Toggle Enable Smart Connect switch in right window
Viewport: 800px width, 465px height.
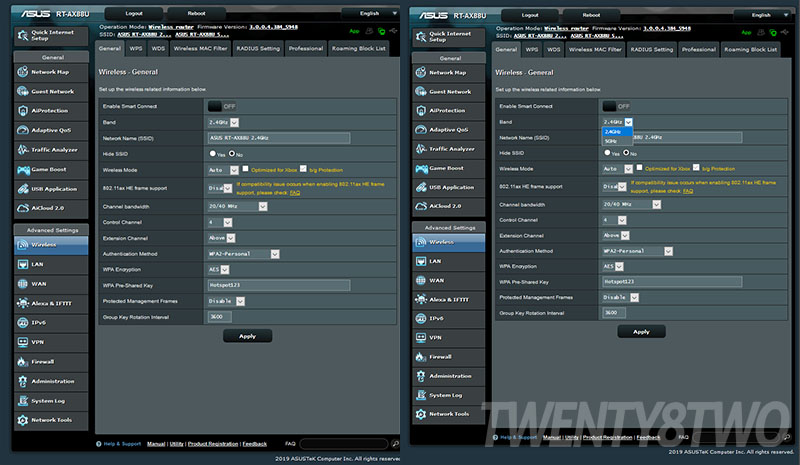[x=616, y=106]
